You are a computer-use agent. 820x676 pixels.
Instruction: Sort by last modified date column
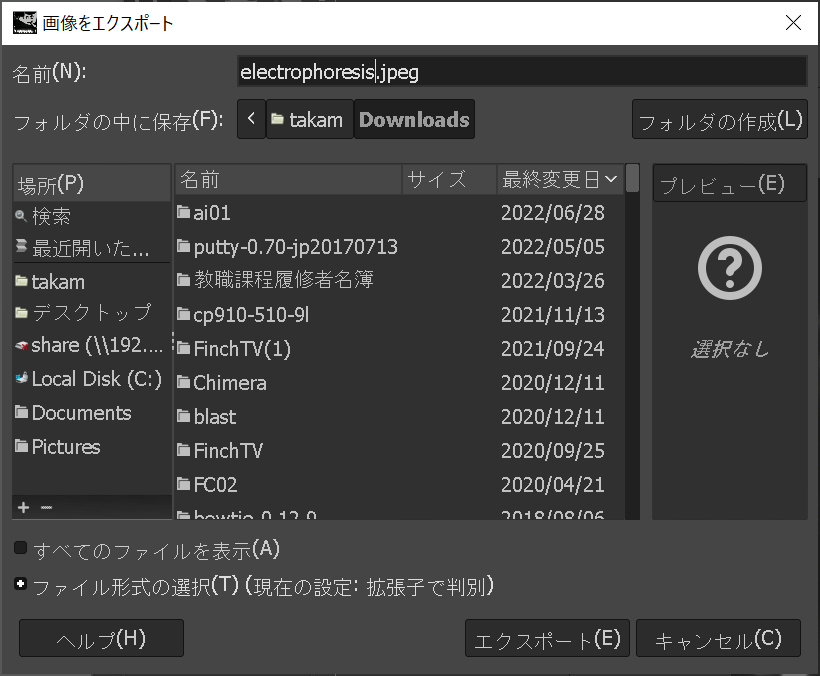(560, 180)
